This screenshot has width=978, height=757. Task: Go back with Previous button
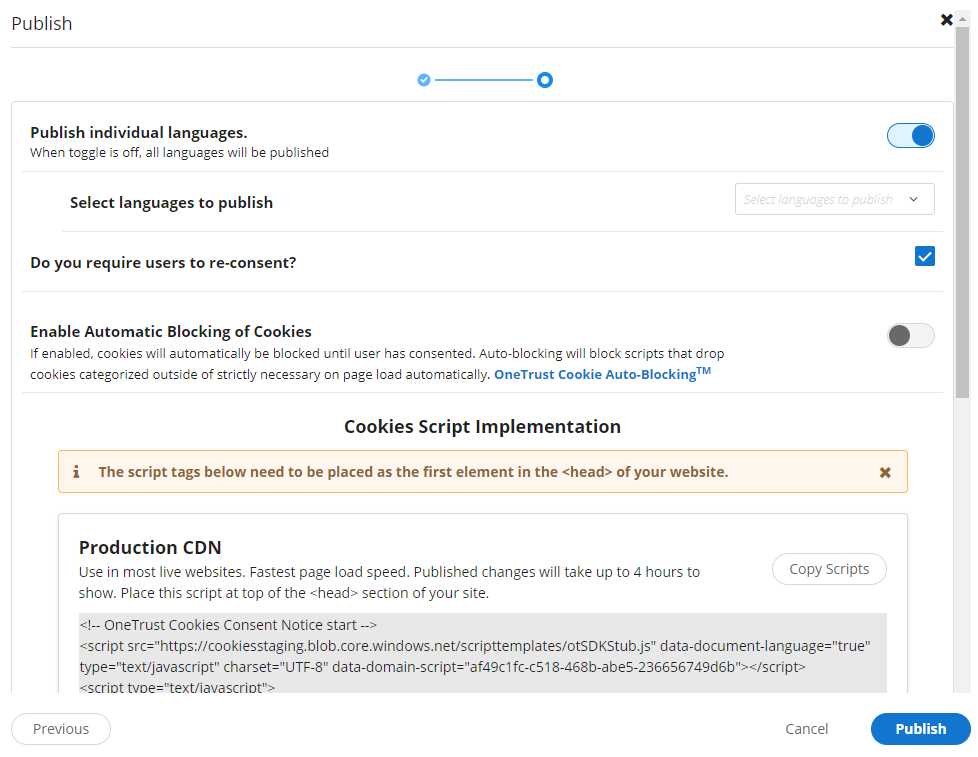[61, 728]
